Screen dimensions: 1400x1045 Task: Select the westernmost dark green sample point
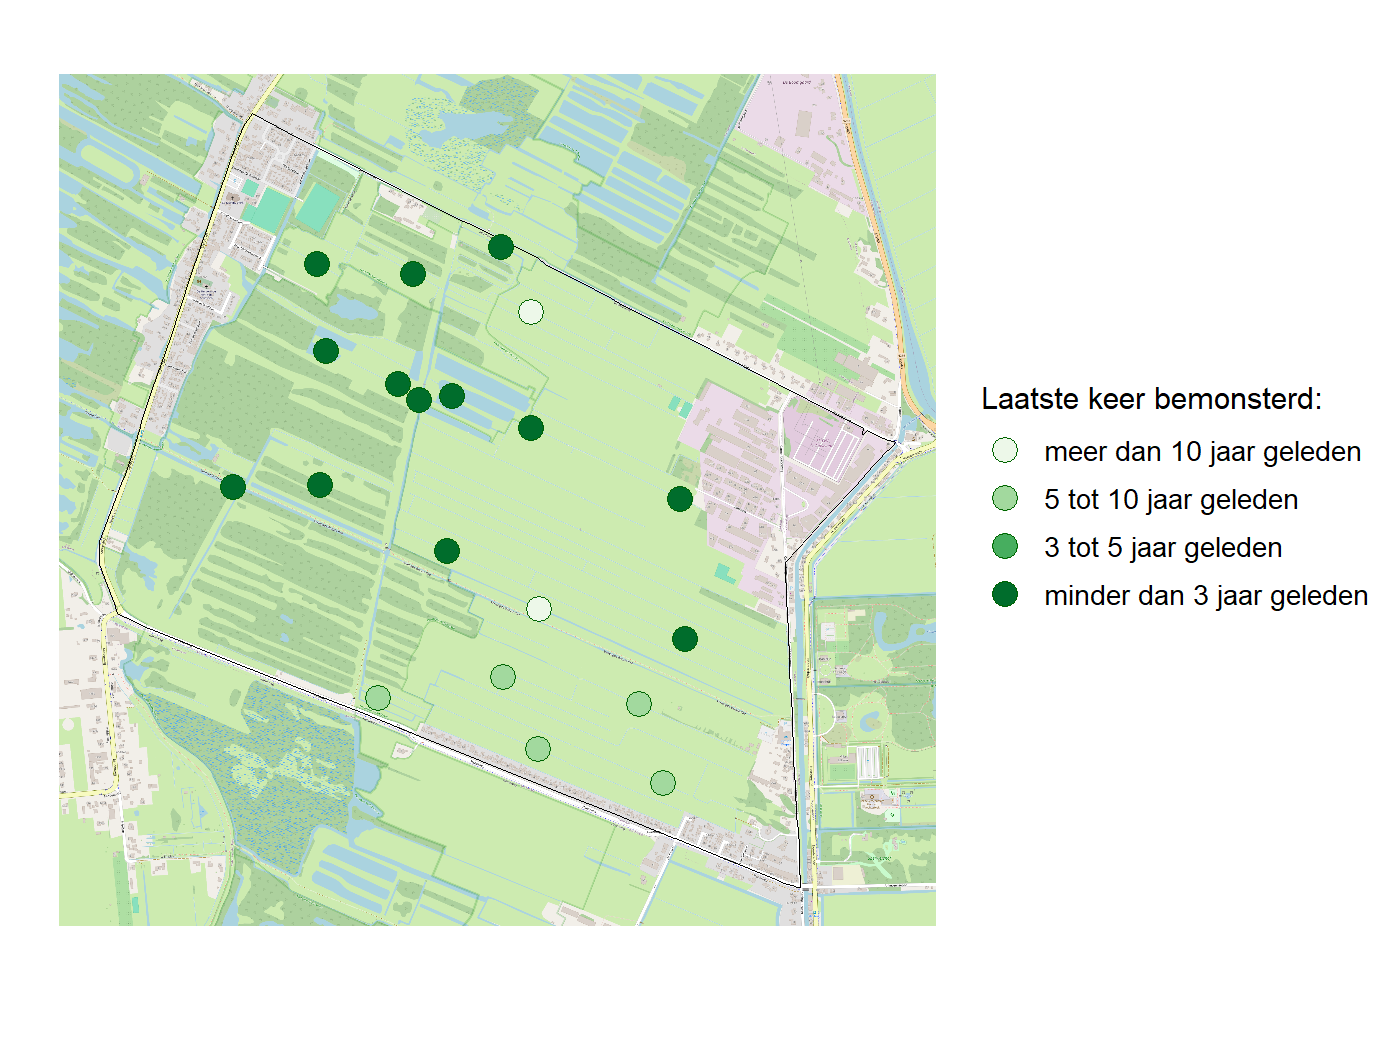pyautogui.click(x=233, y=487)
